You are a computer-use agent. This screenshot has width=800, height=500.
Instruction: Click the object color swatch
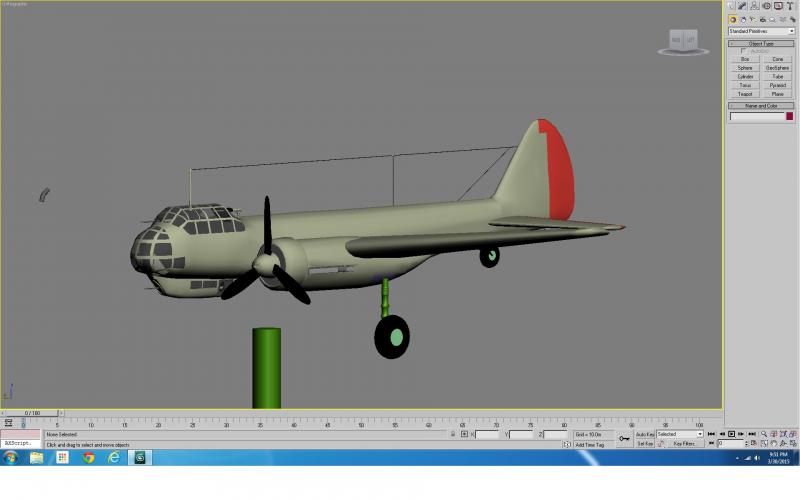789,116
